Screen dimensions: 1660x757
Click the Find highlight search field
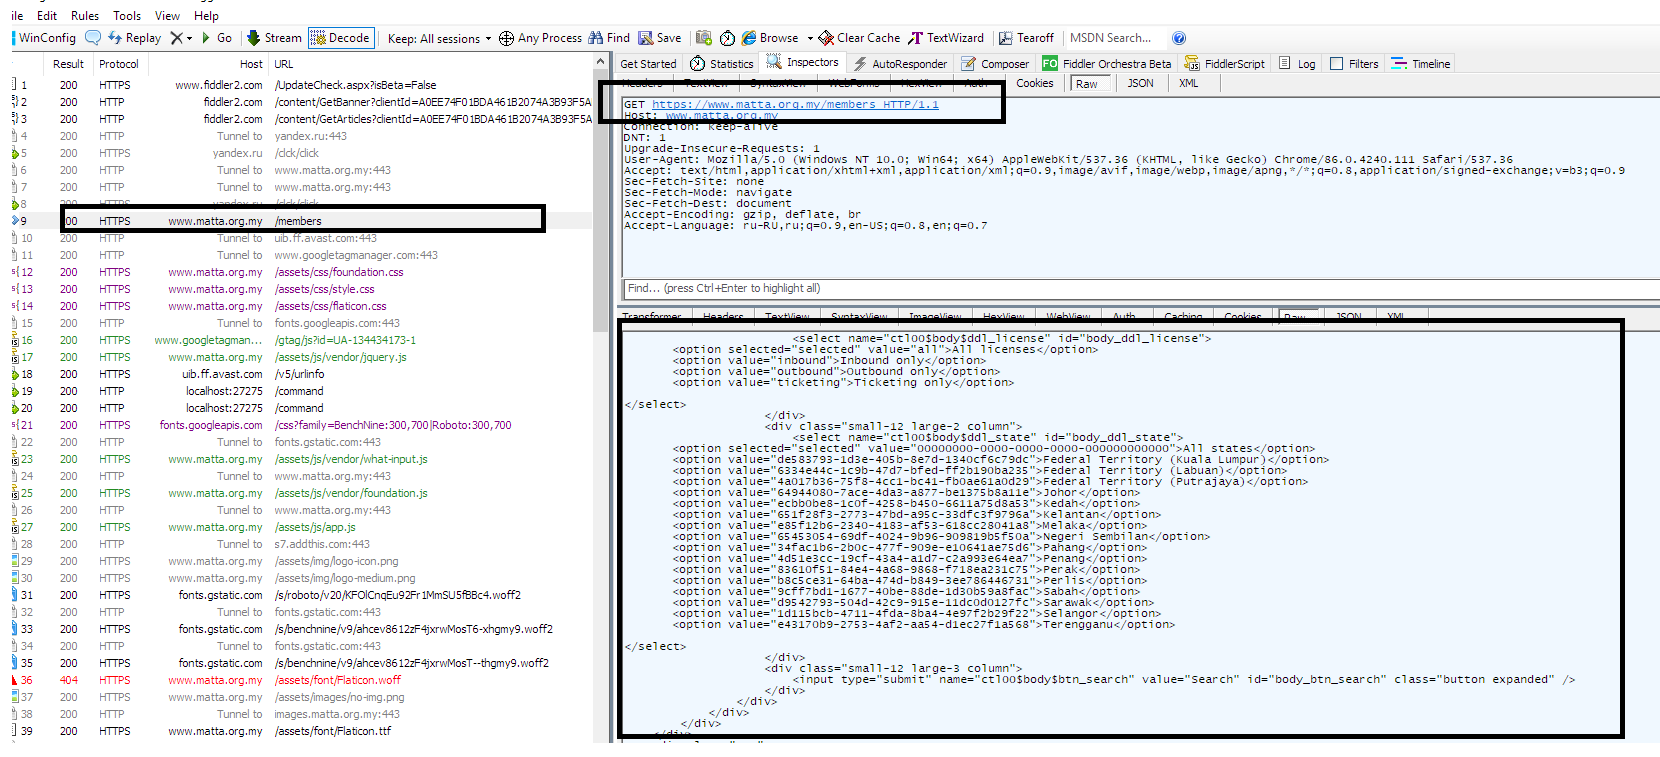(1141, 288)
